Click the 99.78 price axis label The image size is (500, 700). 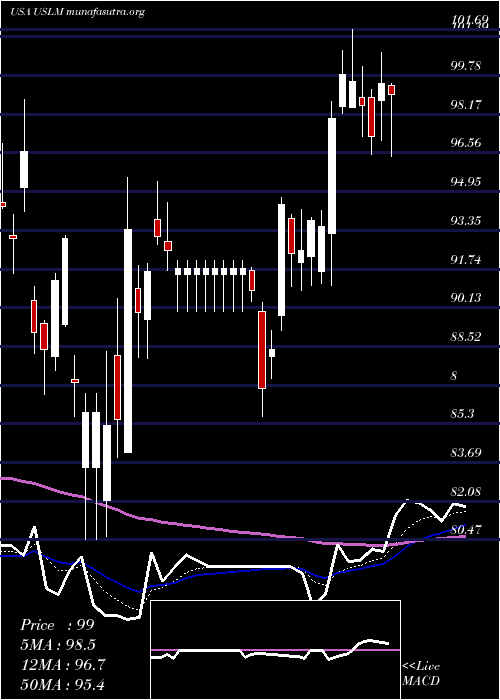(x=466, y=66)
